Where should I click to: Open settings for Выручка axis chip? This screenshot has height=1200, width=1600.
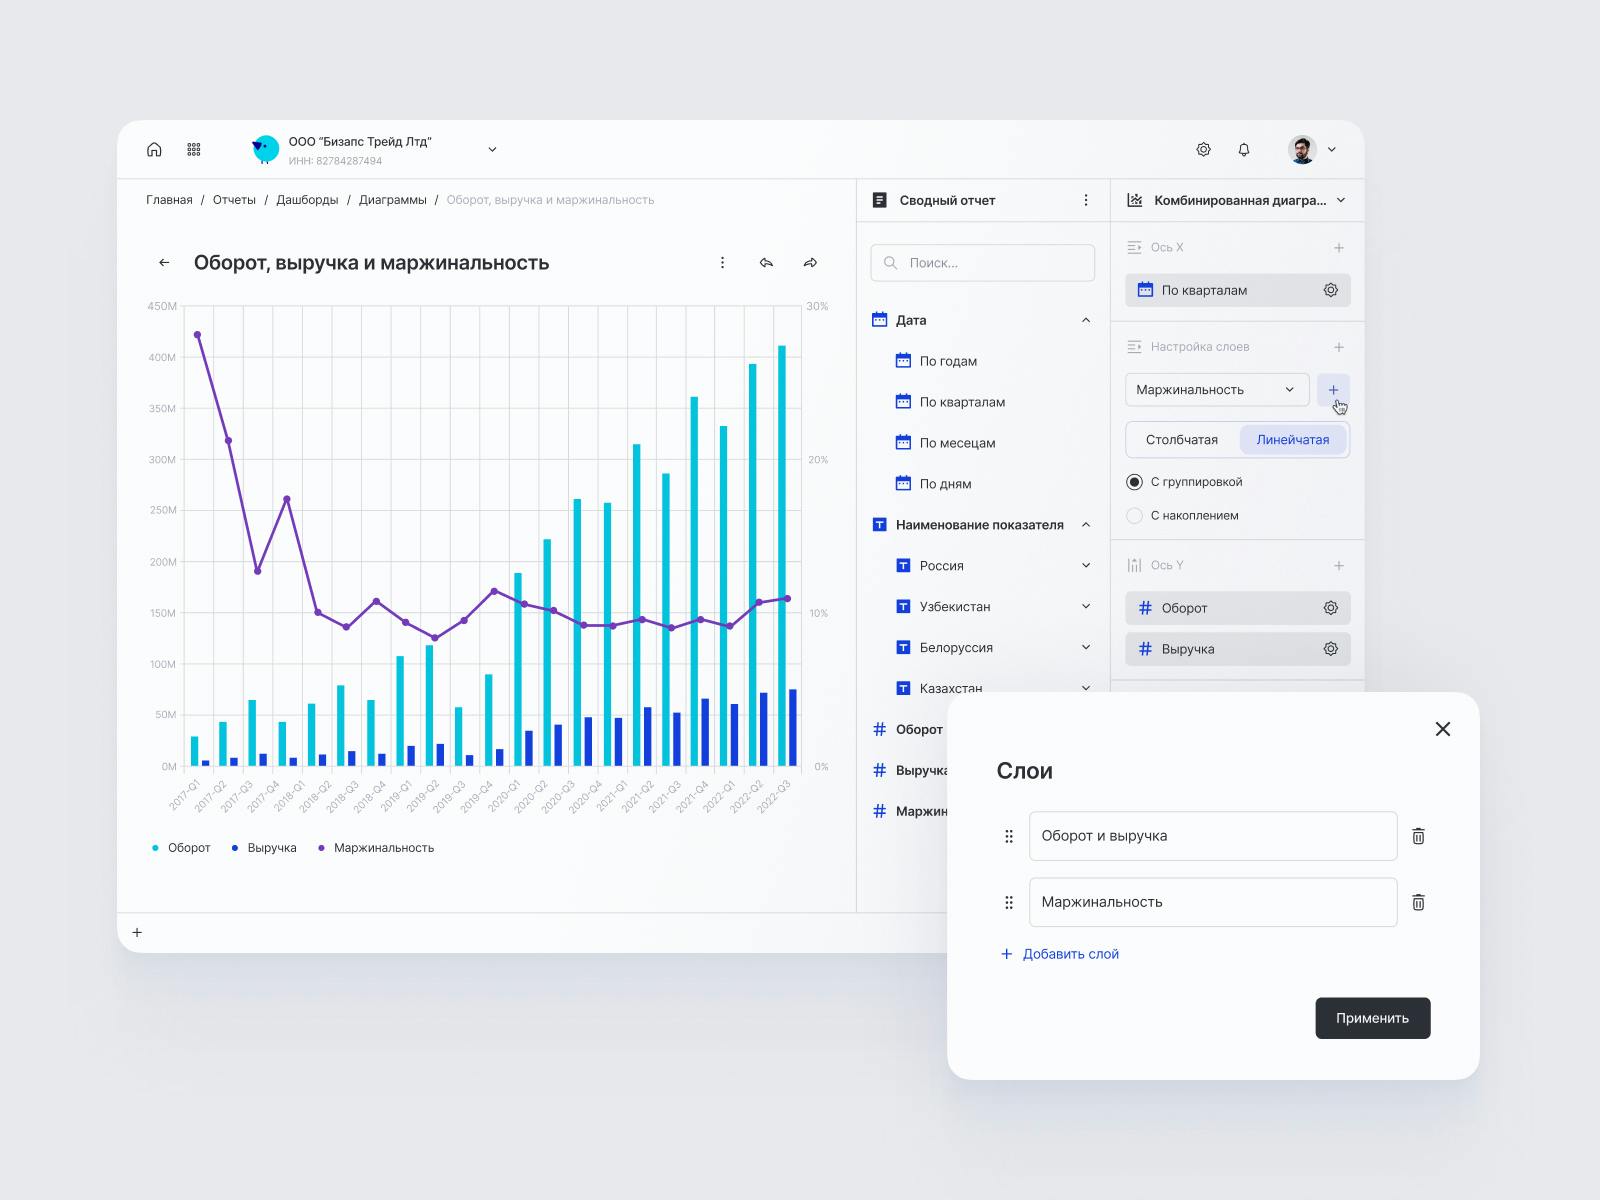tap(1331, 649)
